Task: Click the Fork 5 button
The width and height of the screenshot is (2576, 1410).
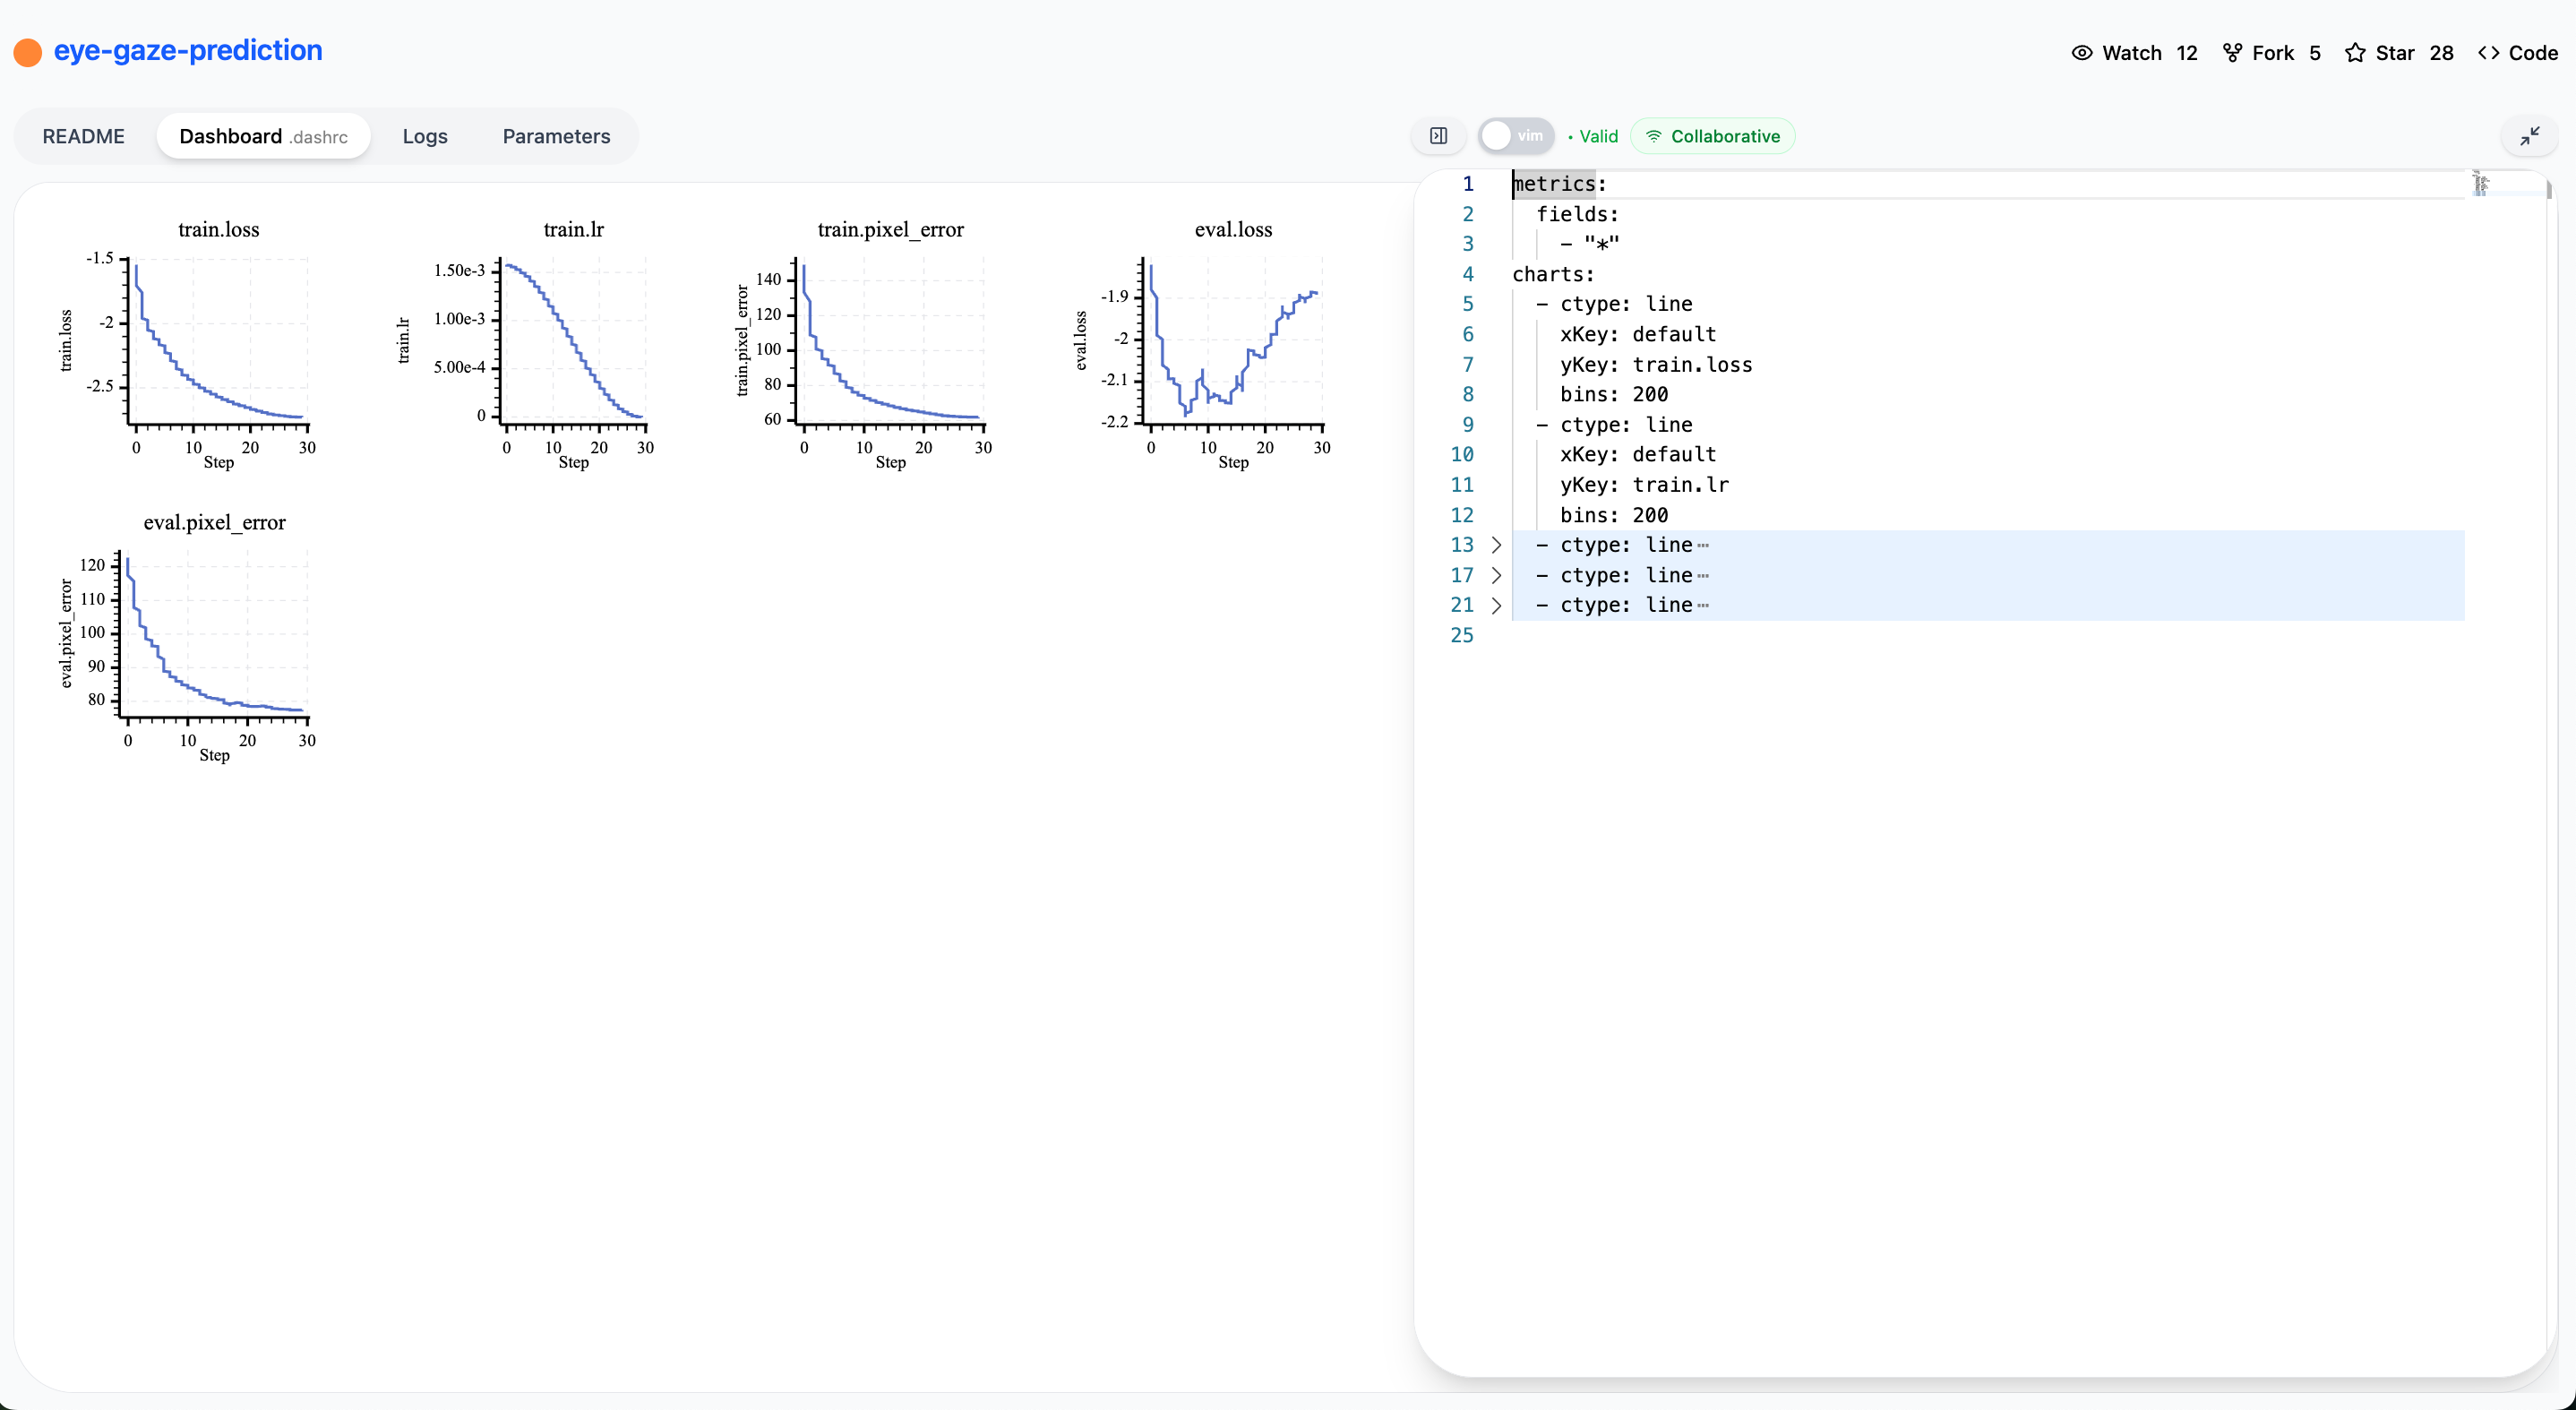Action: (x=2271, y=53)
